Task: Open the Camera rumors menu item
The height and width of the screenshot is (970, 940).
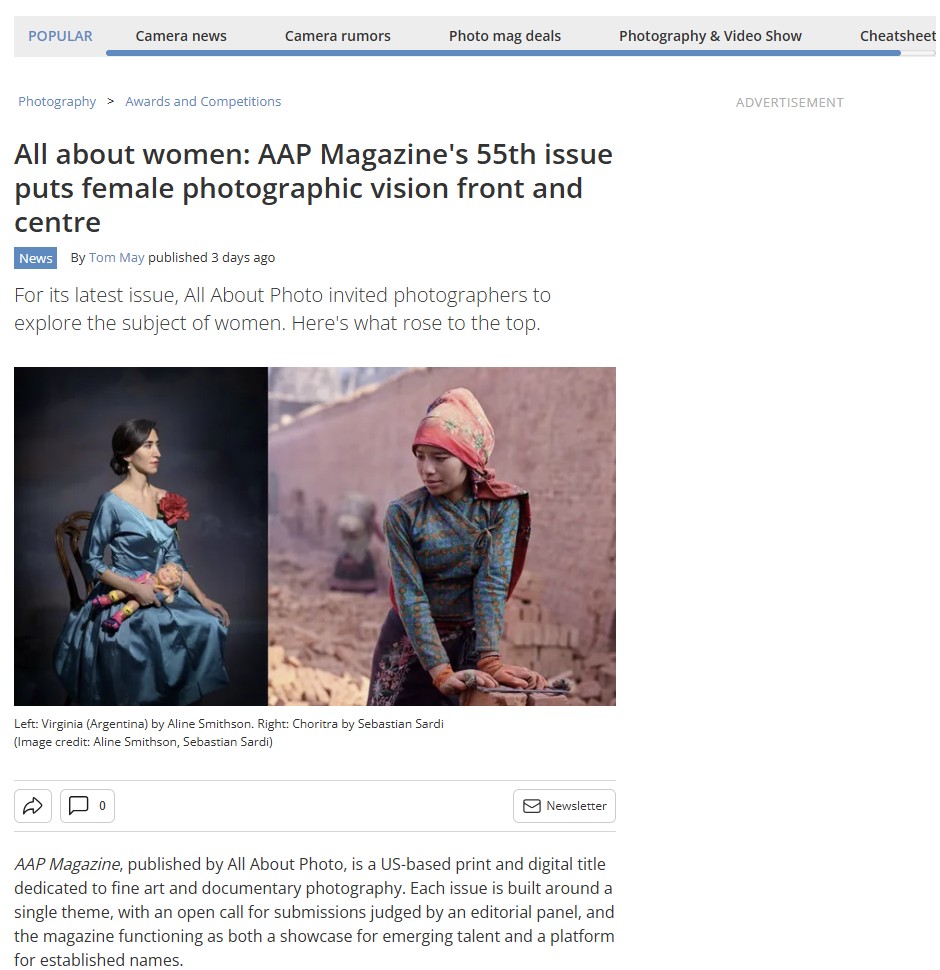Action: 338,36
